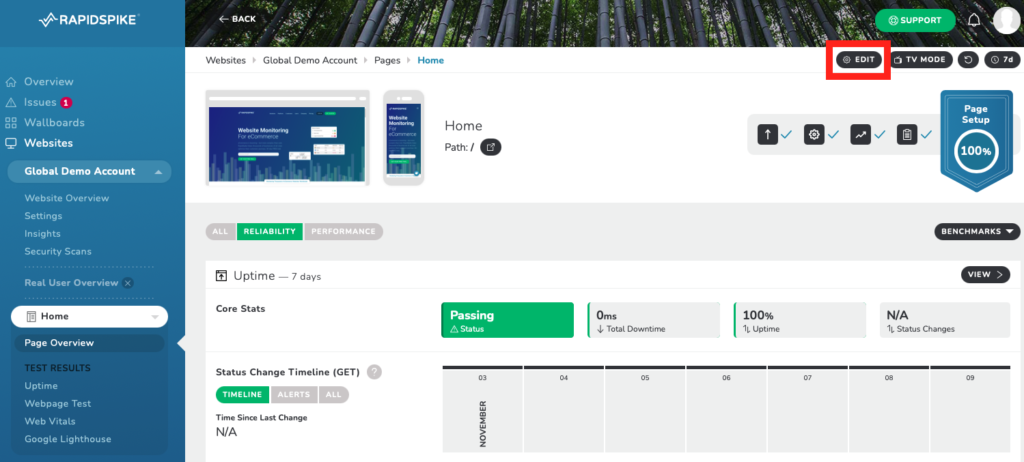Image resolution: width=1024 pixels, height=462 pixels.
Task: Open Settings in the sidebar
Action: [43, 216]
